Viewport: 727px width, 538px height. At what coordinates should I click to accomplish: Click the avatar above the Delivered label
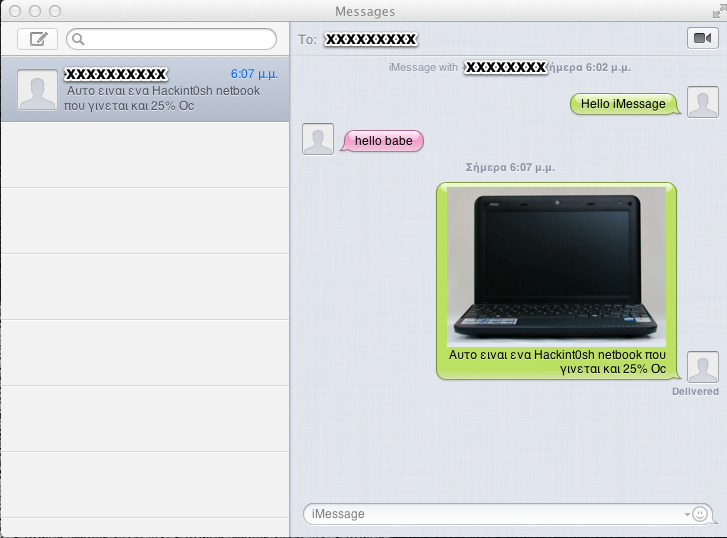(703, 367)
